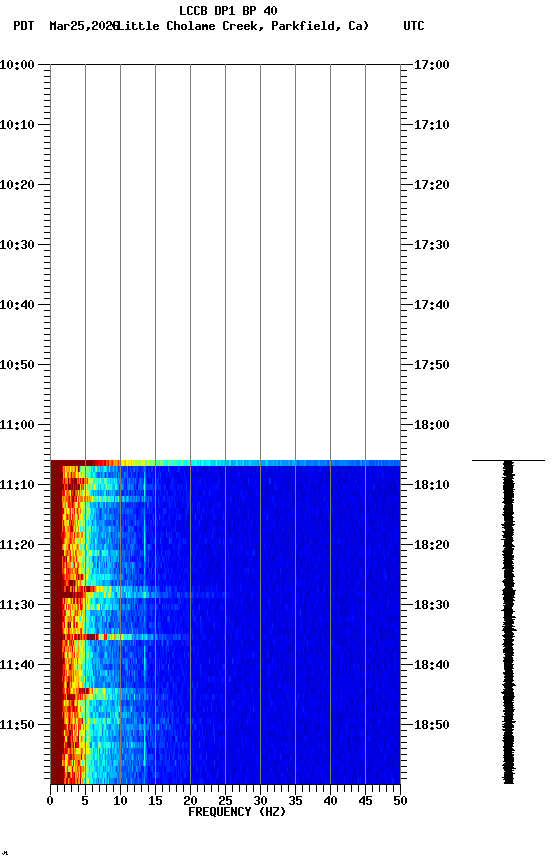Viewport: 552px width, 864px height.
Task: Click the 10:40 PDT time label
Action: (x=17, y=305)
